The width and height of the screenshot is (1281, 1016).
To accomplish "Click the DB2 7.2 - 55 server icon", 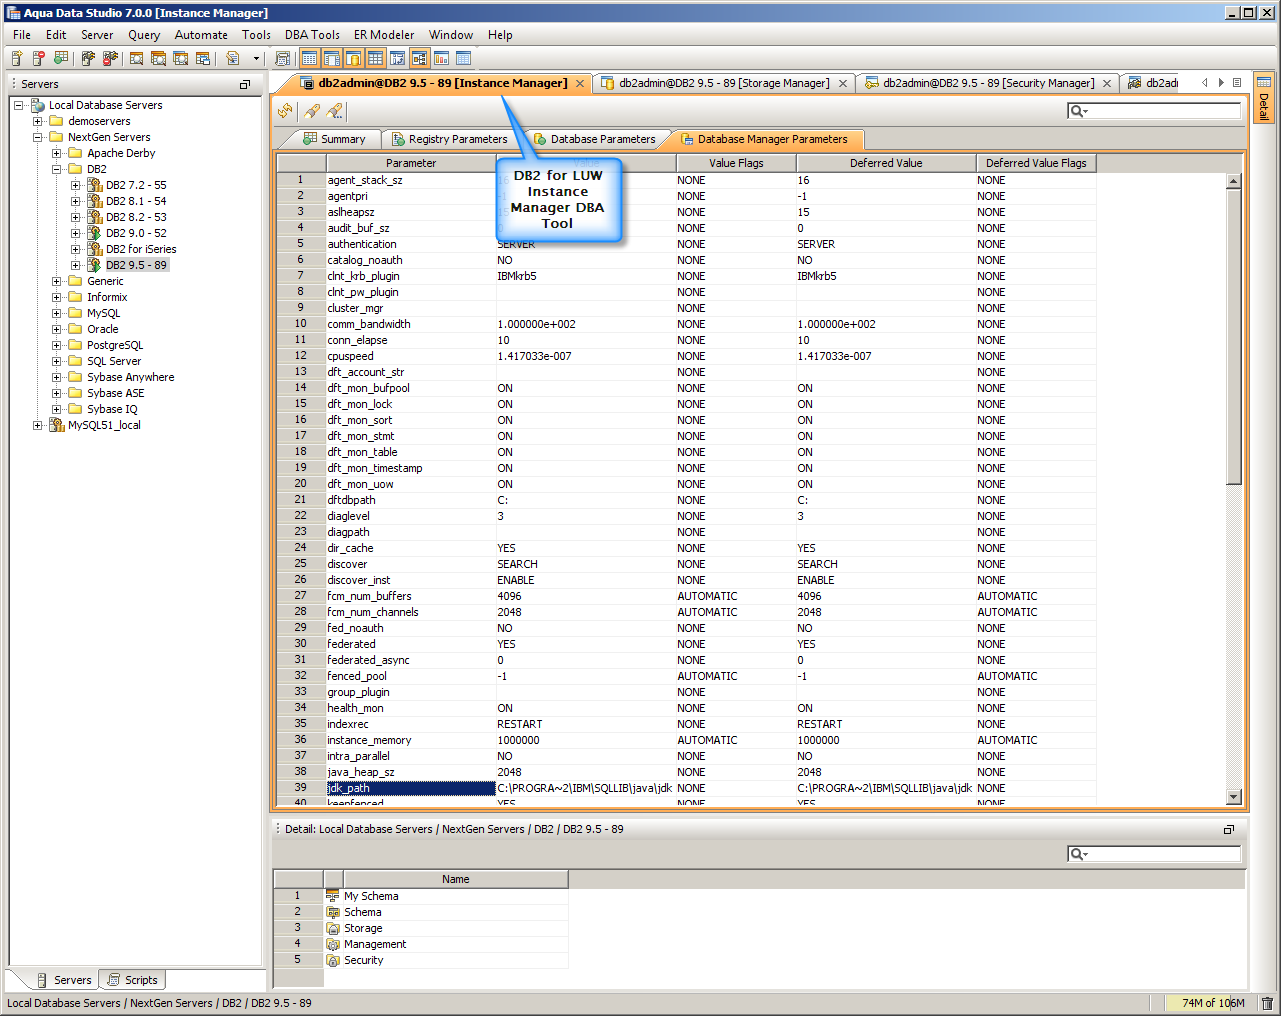I will 95,185.
